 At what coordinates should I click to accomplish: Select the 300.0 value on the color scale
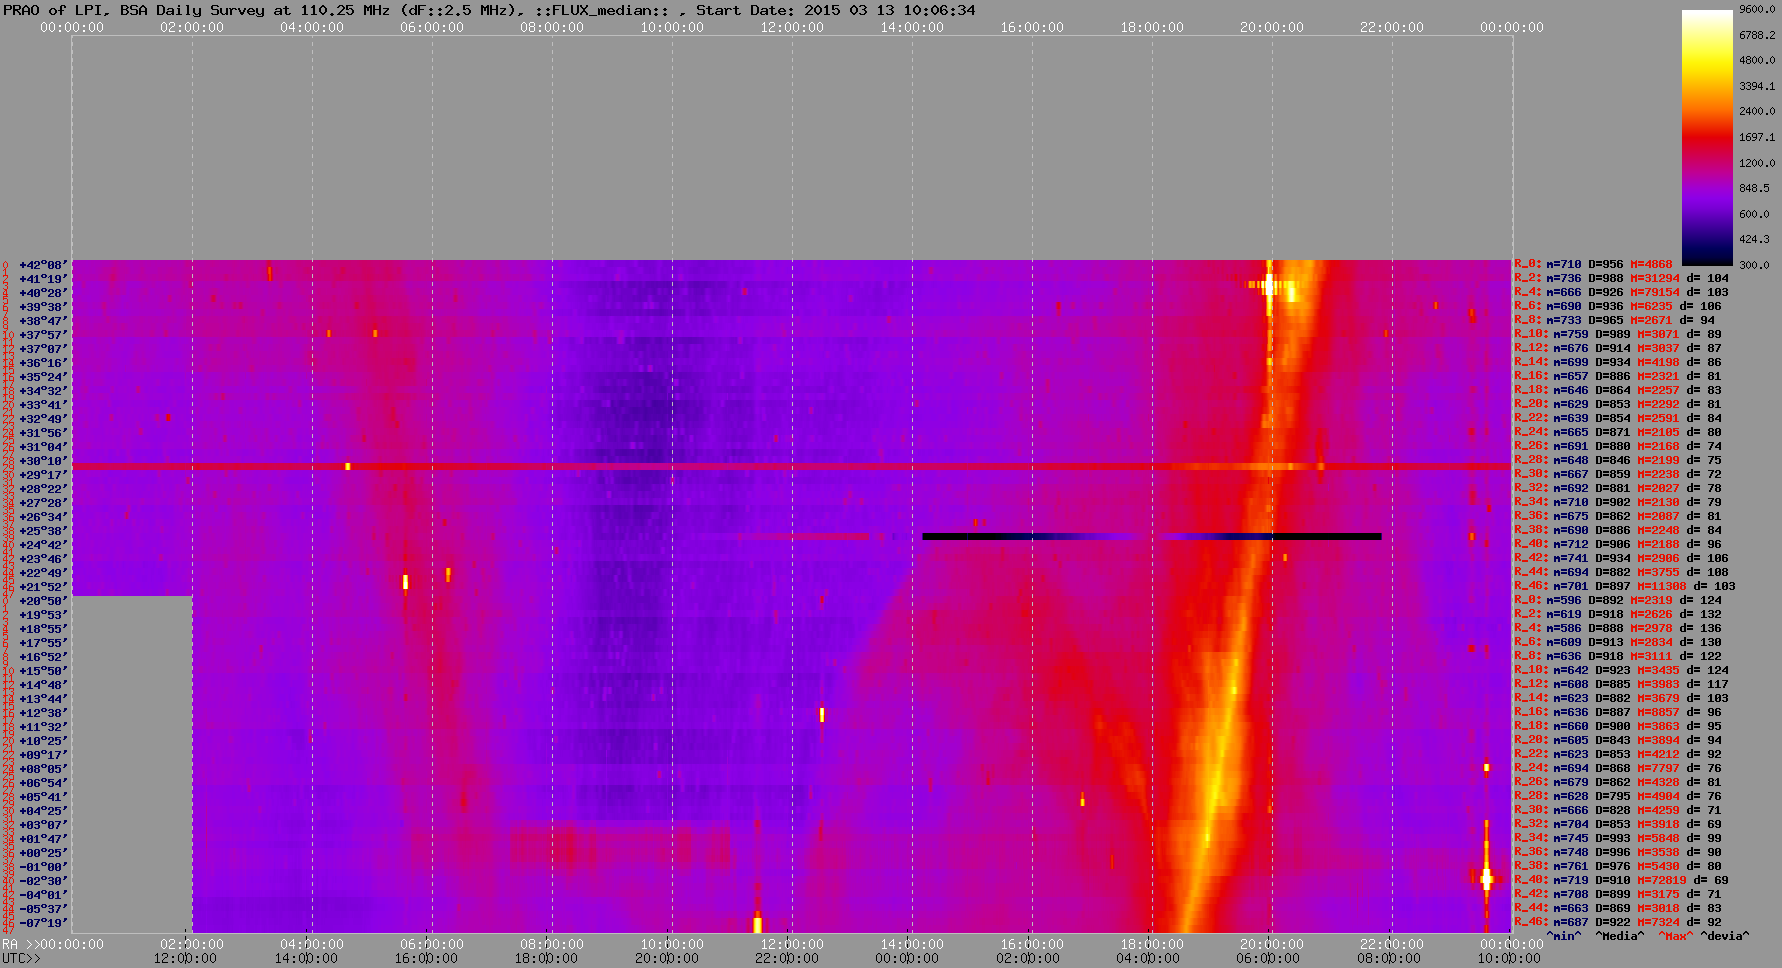pyautogui.click(x=1754, y=265)
